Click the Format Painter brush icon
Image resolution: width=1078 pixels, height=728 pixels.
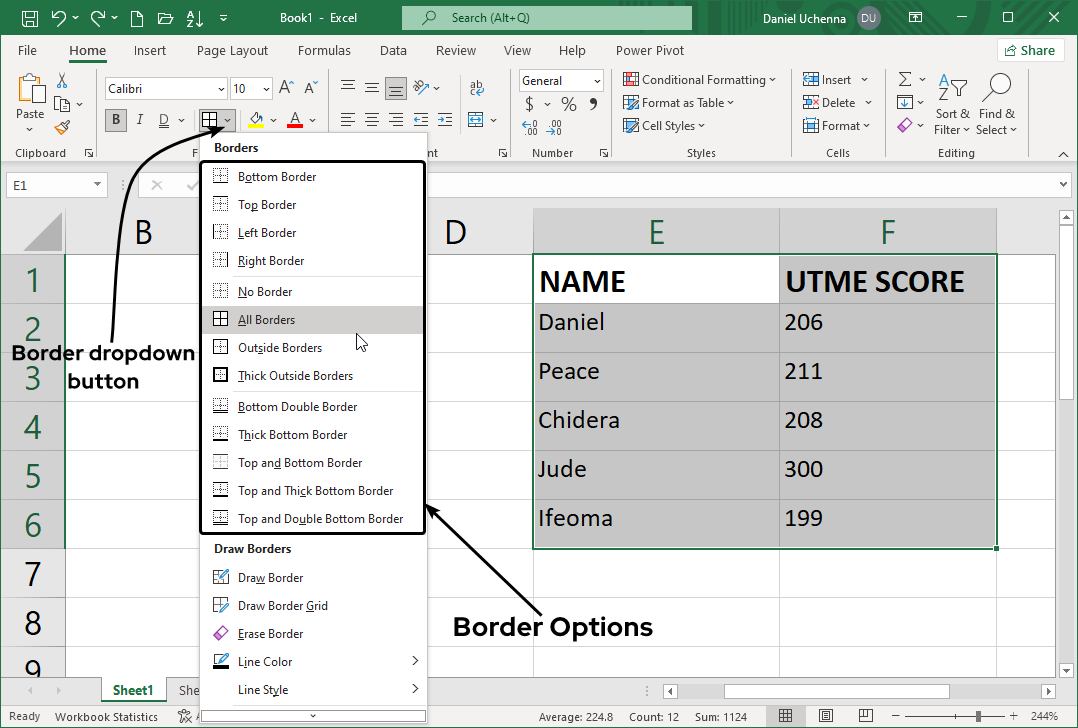62,127
